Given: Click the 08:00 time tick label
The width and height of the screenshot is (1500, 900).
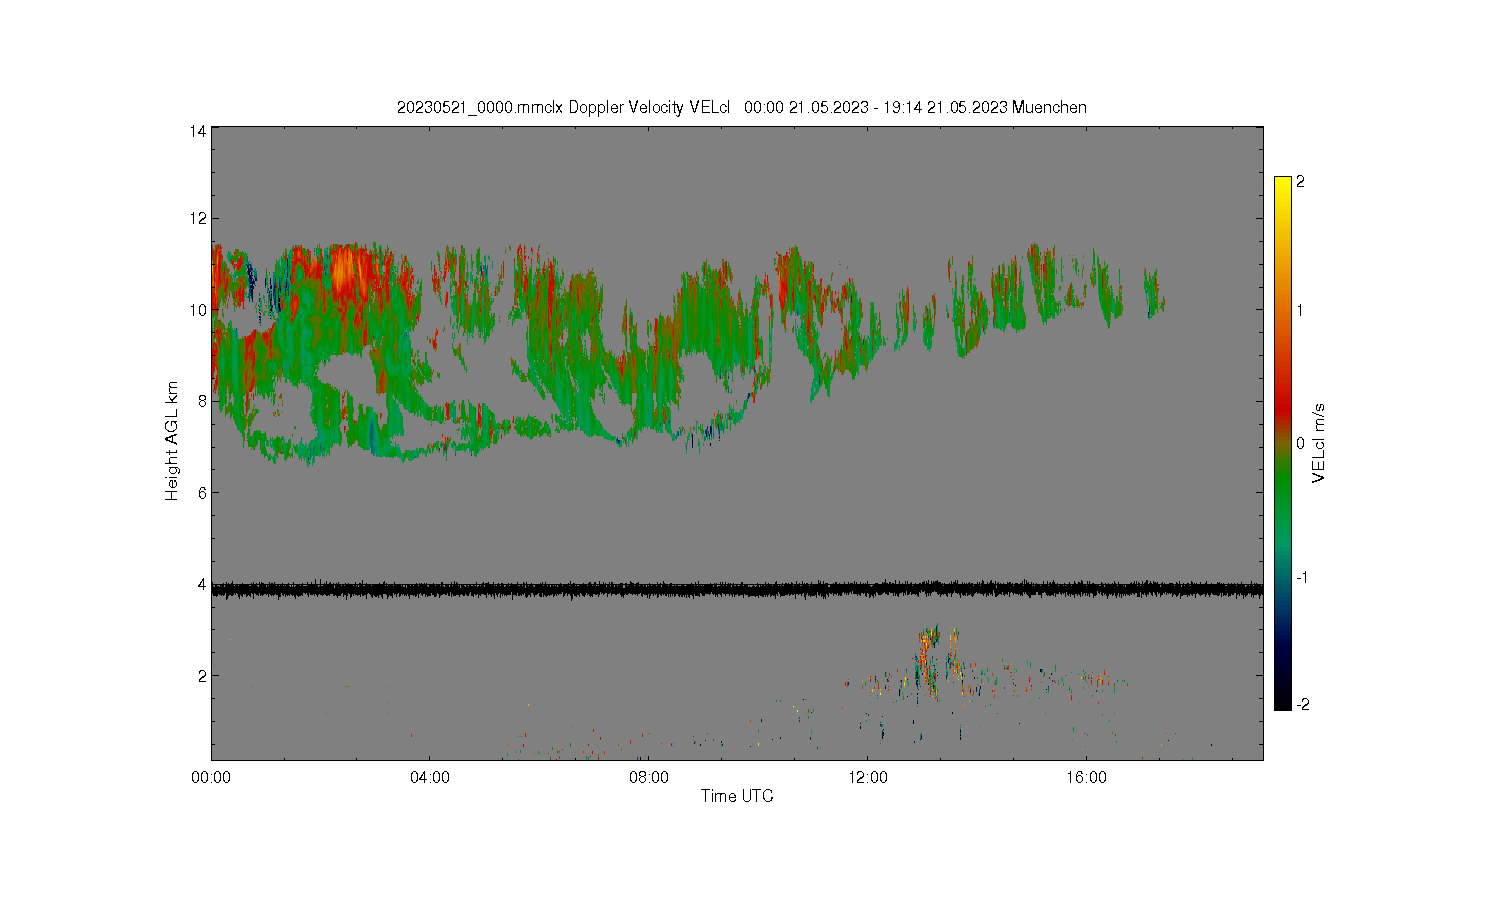Looking at the screenshot, I should [649, 777].
